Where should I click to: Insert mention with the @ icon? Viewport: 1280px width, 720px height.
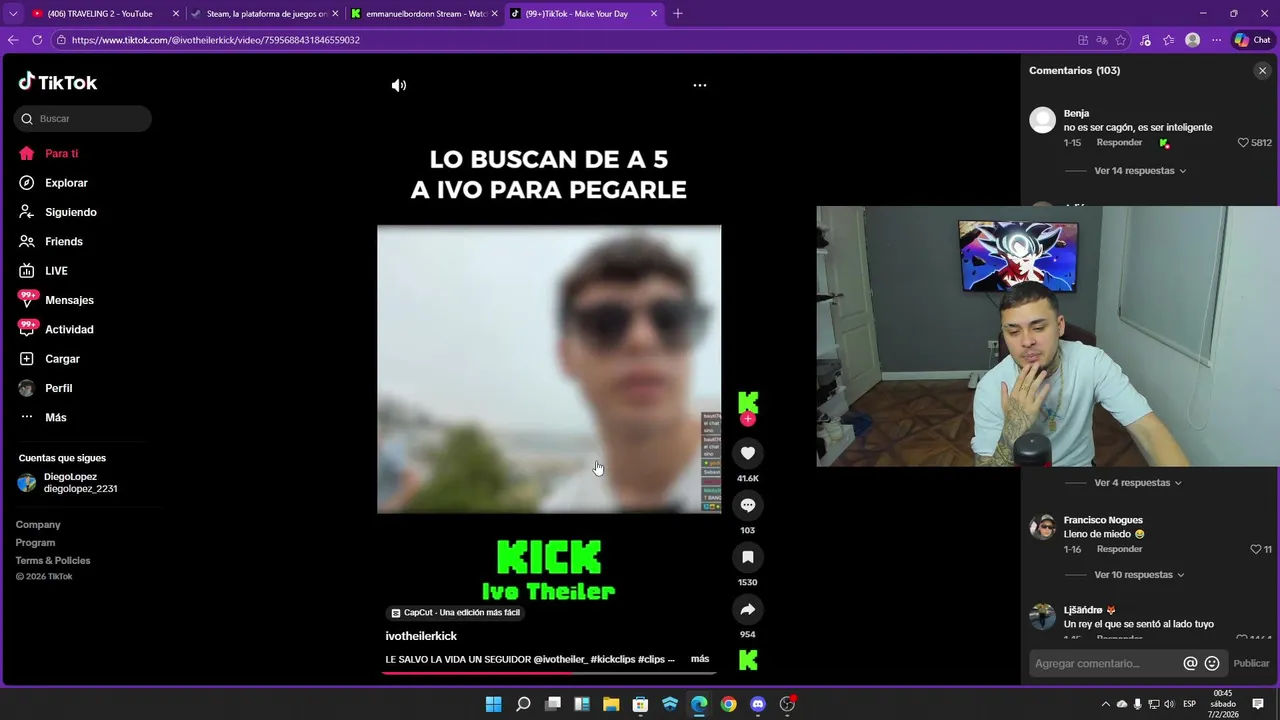coord(1190,663)
